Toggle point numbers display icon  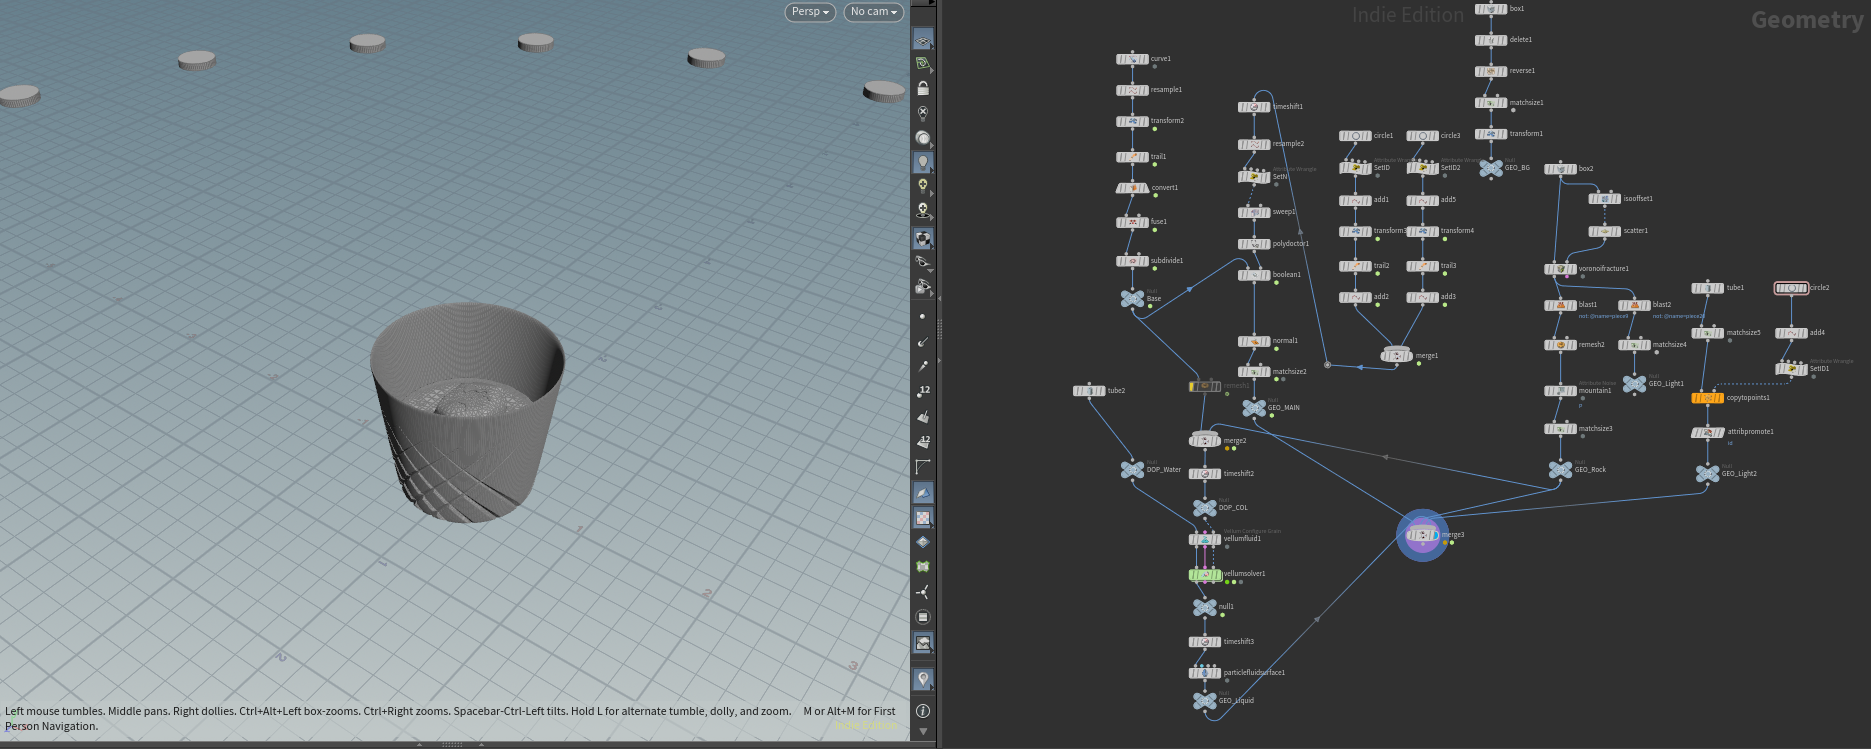pos(923,390)
